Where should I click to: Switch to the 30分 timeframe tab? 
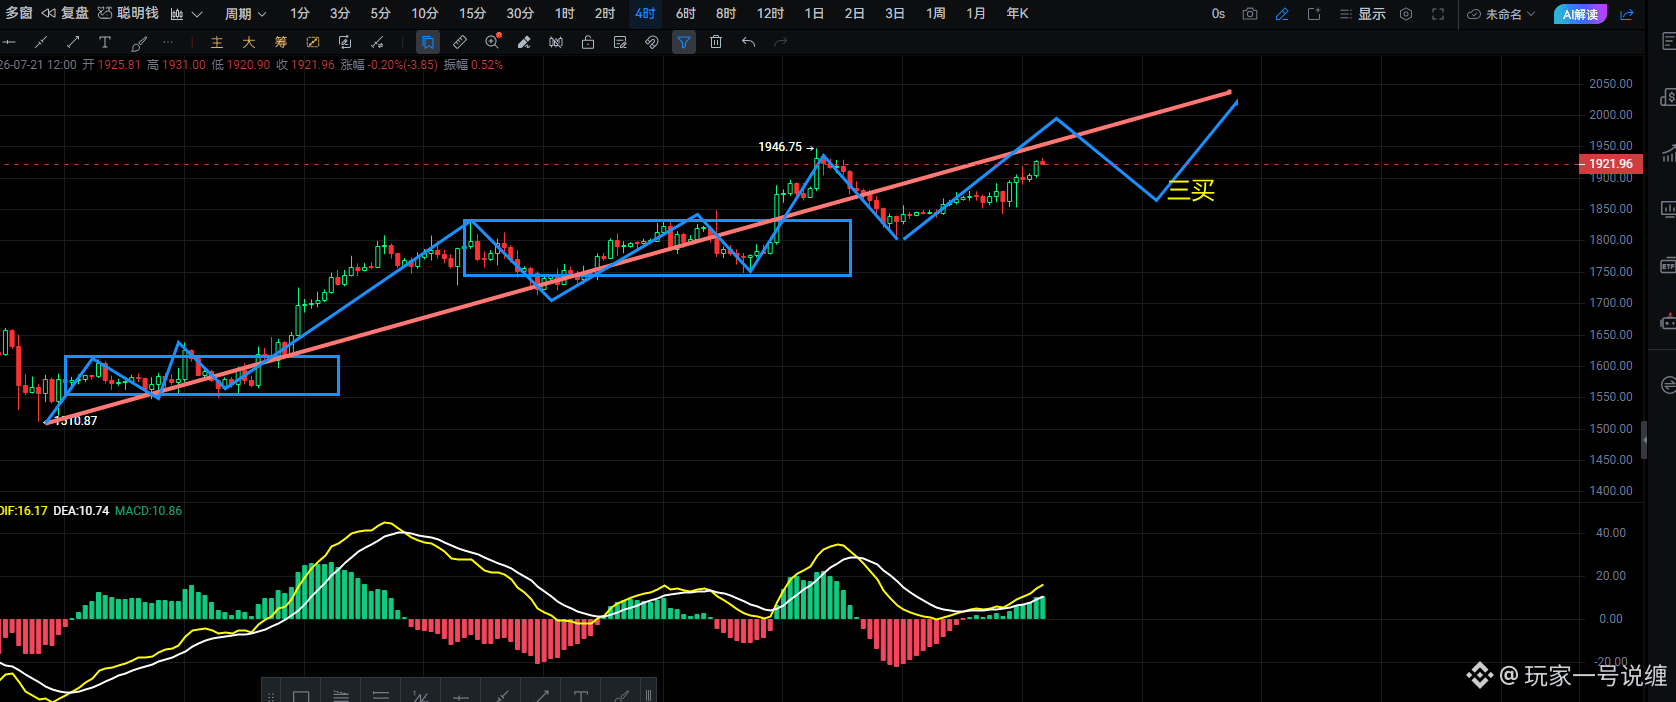click(520, 13)
